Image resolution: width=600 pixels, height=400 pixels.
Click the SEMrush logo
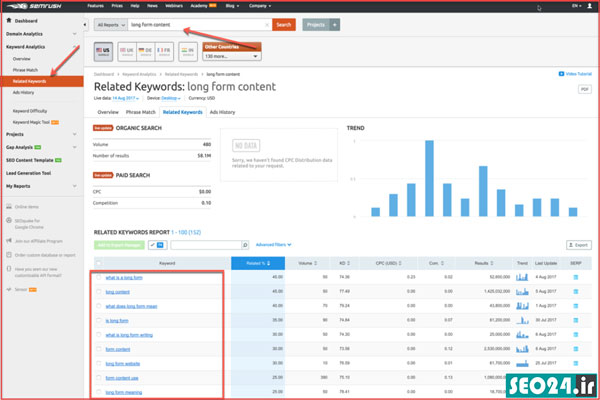33,6
